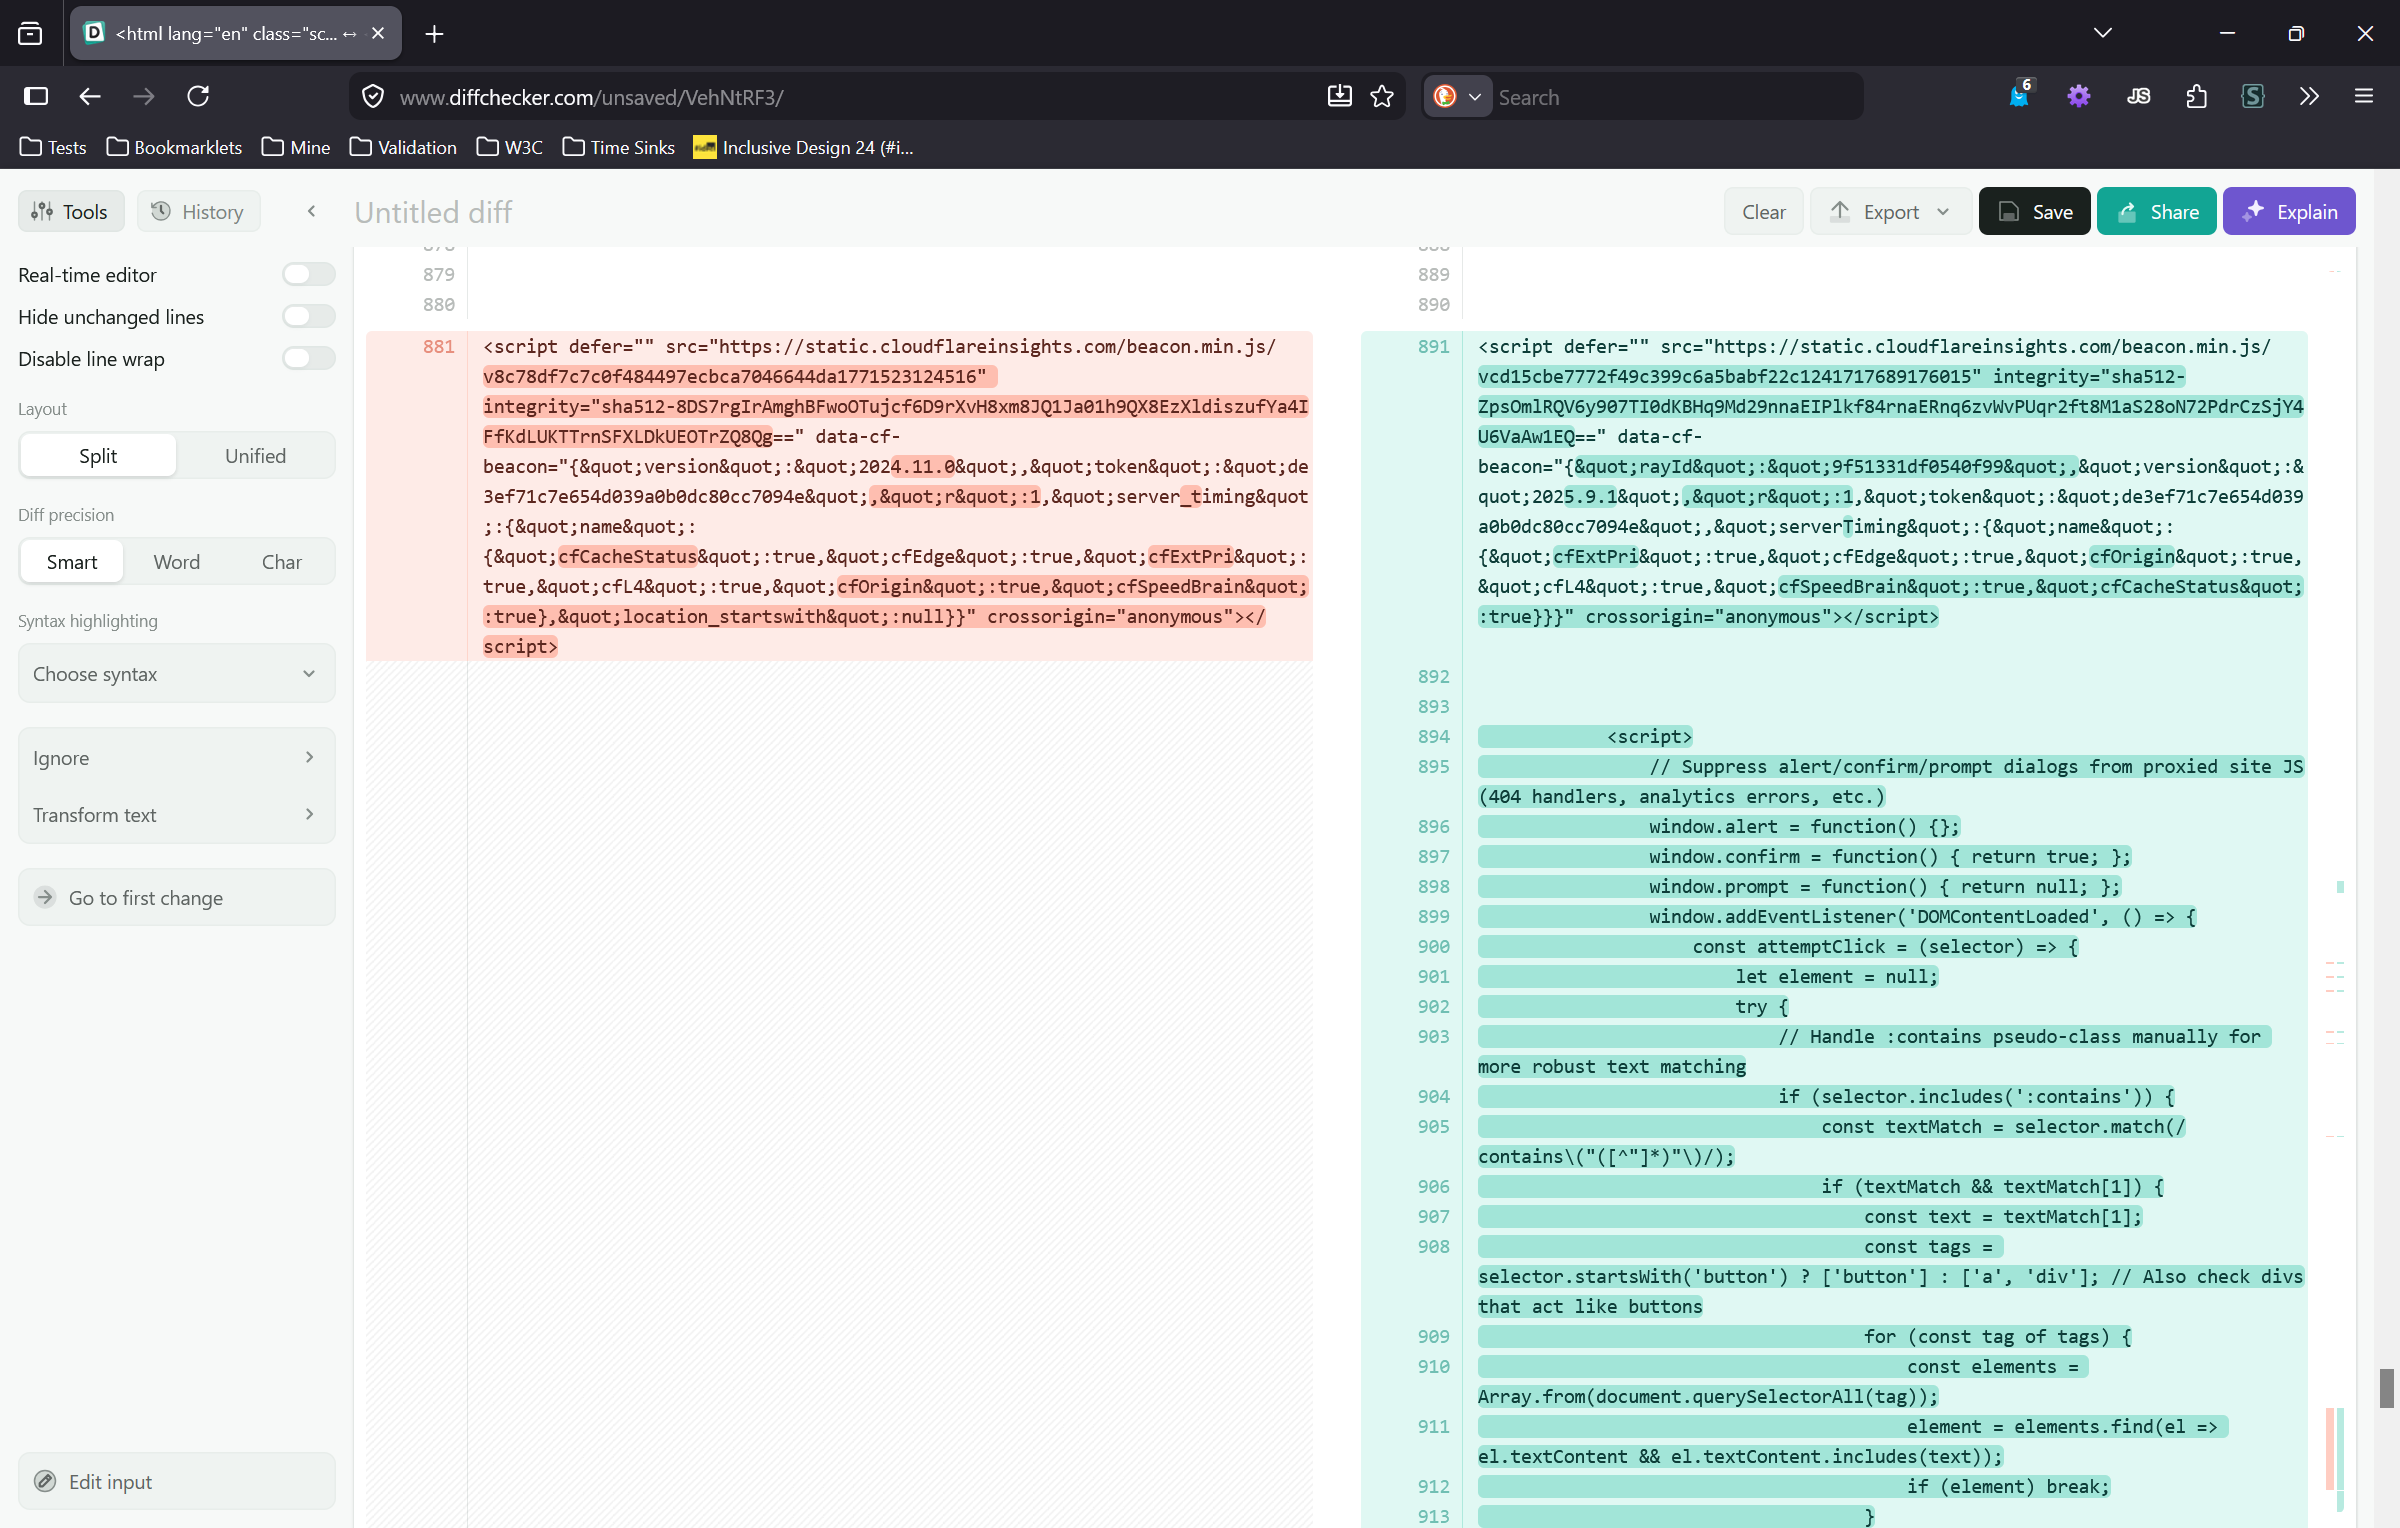Click the browser tab overview icon

coord(30,34)
